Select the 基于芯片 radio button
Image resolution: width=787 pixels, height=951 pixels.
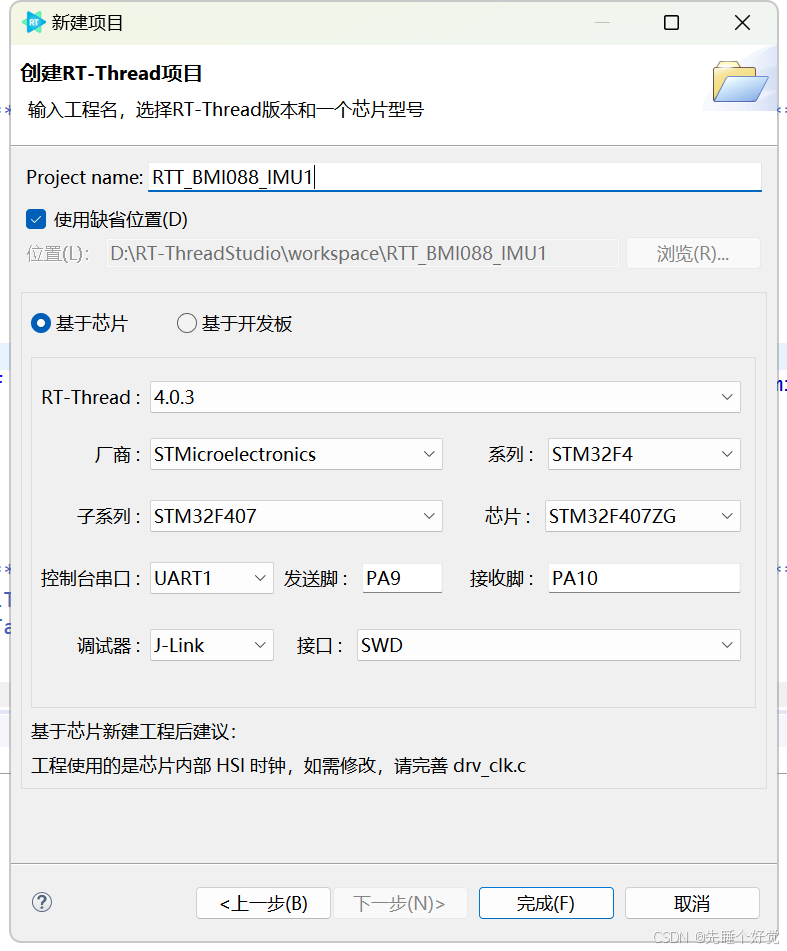pyautogui.click(x=41, y=323)
